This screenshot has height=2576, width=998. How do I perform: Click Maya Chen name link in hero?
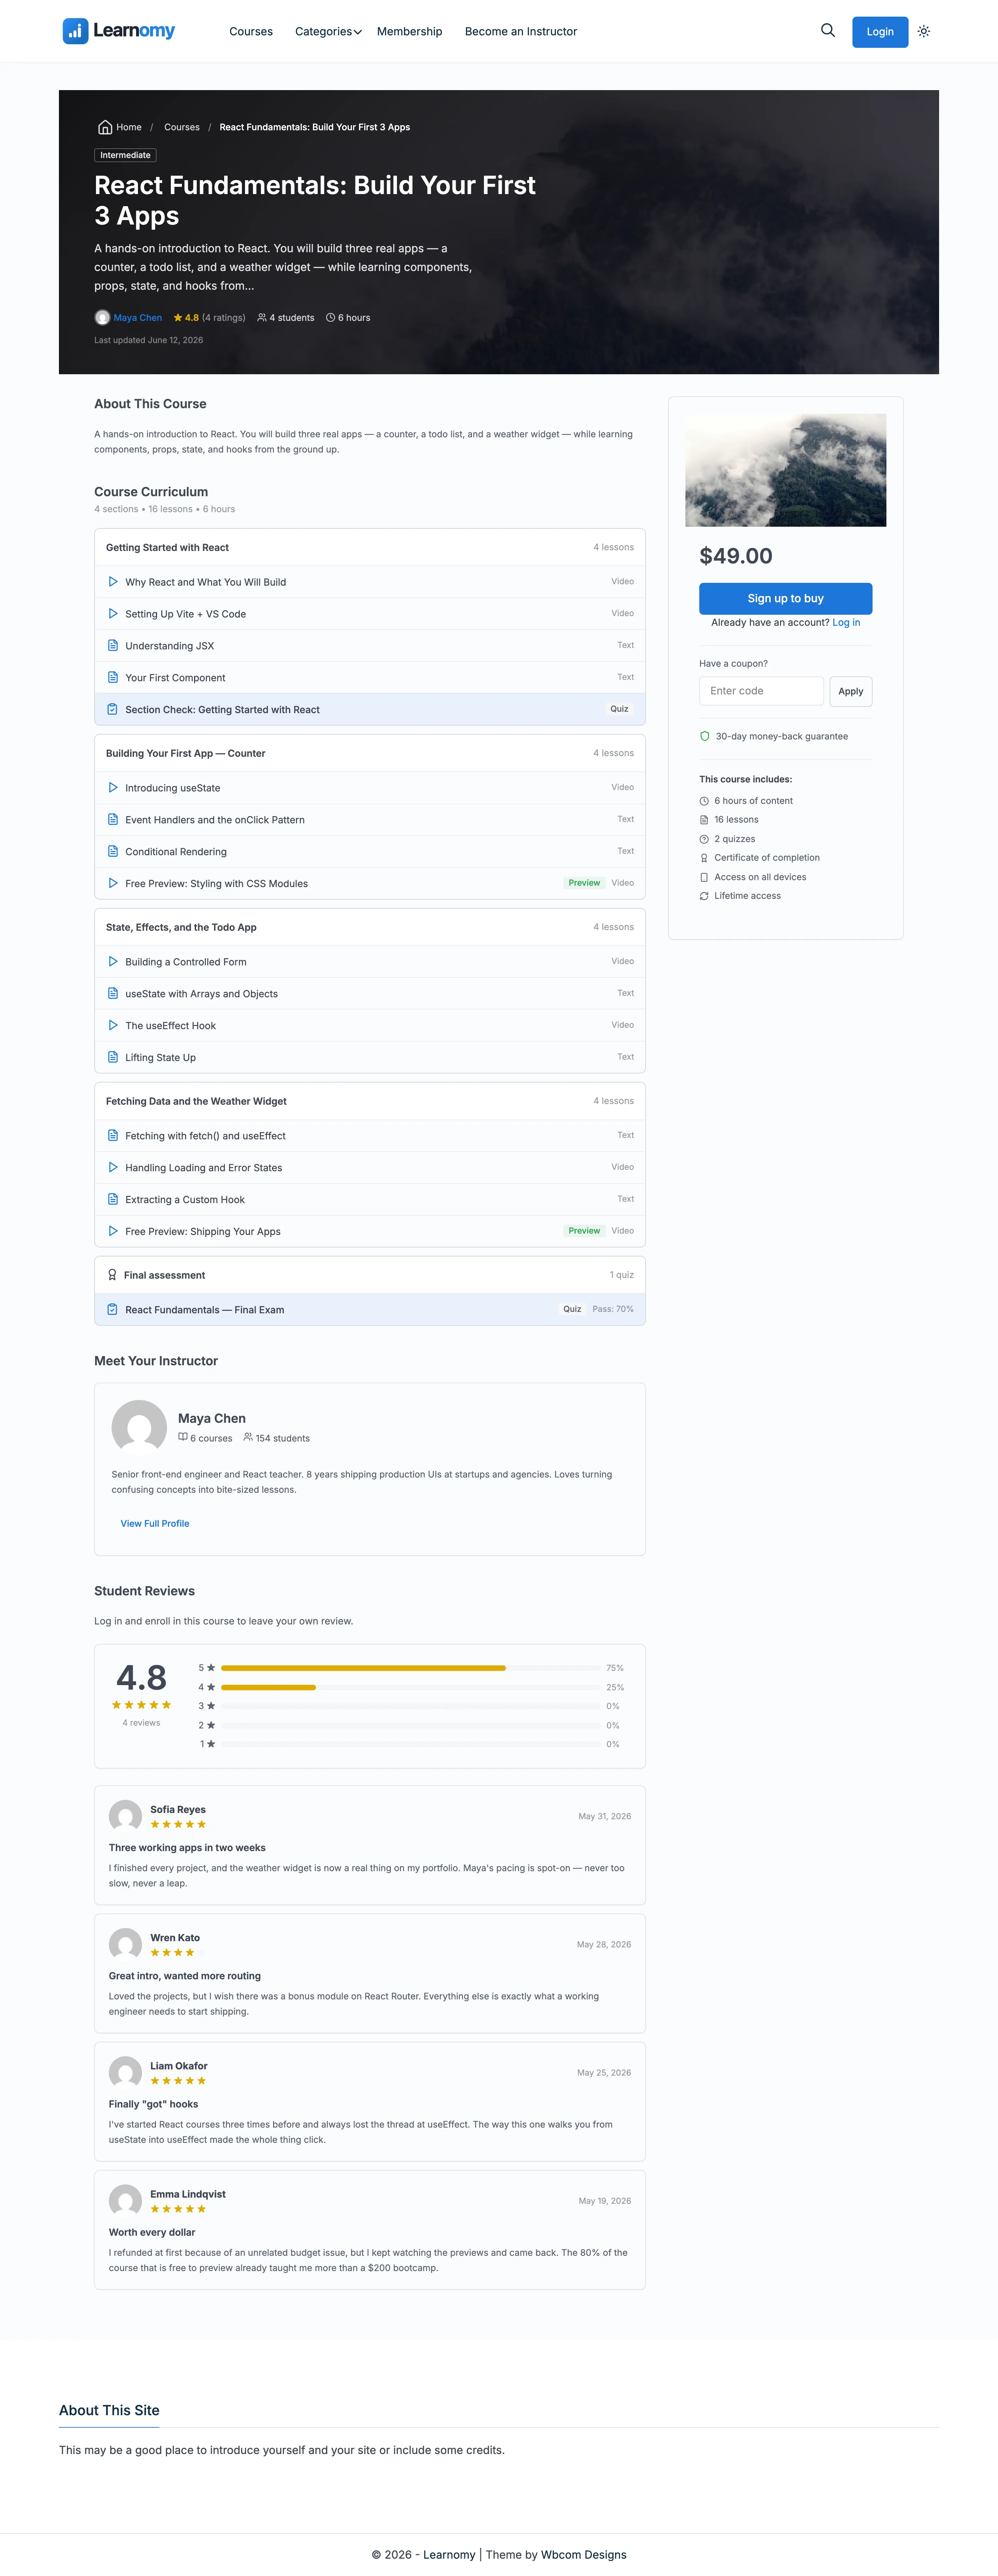(138, 318)
